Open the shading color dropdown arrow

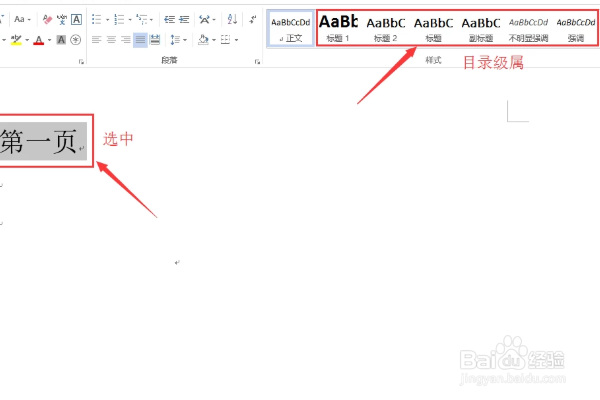pyautogui.click(x=214, y=40)
